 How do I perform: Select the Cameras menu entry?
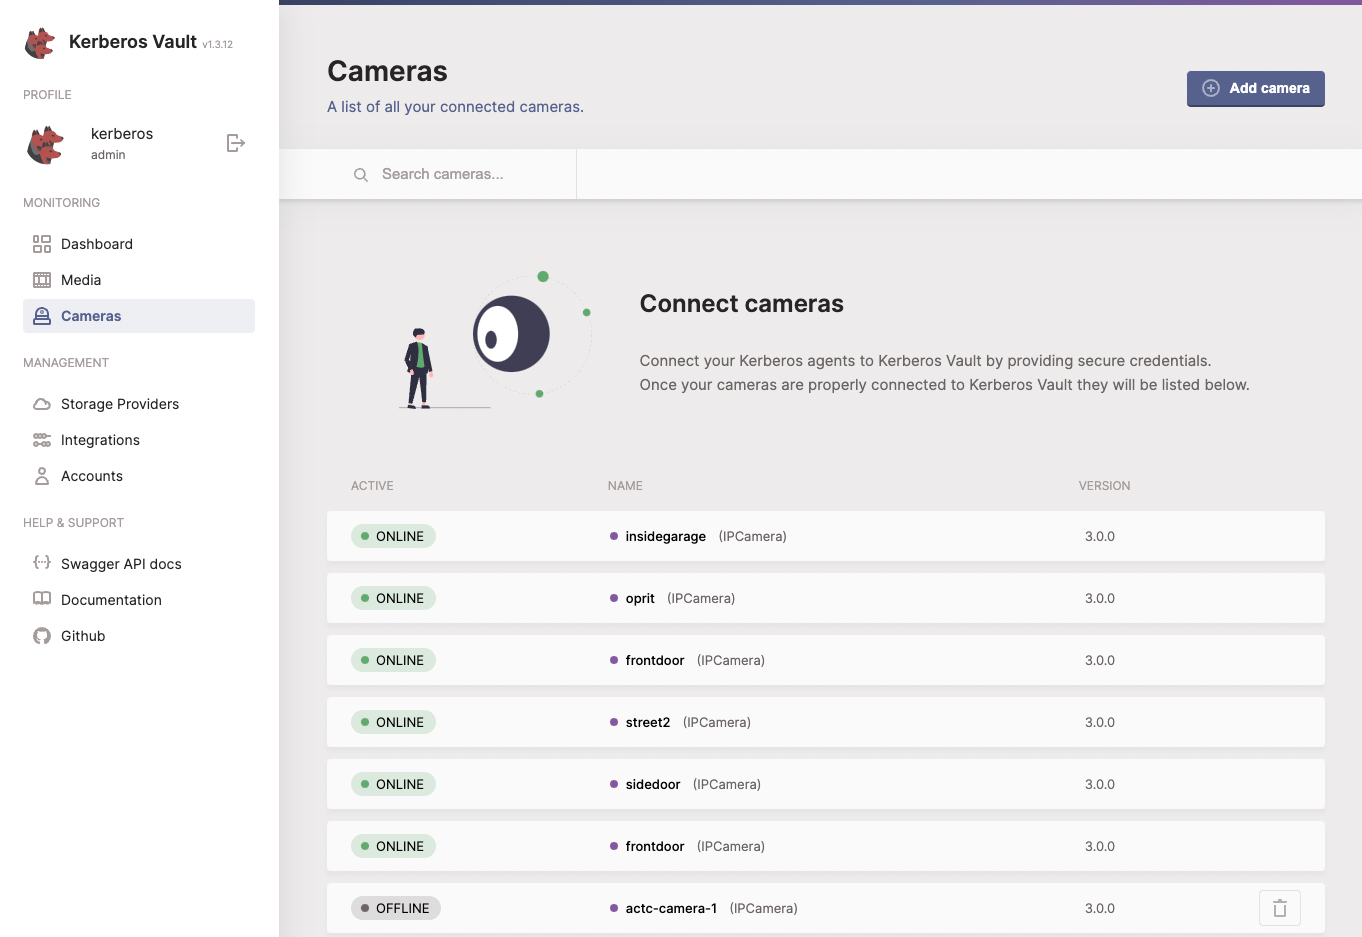click(91, 315)
